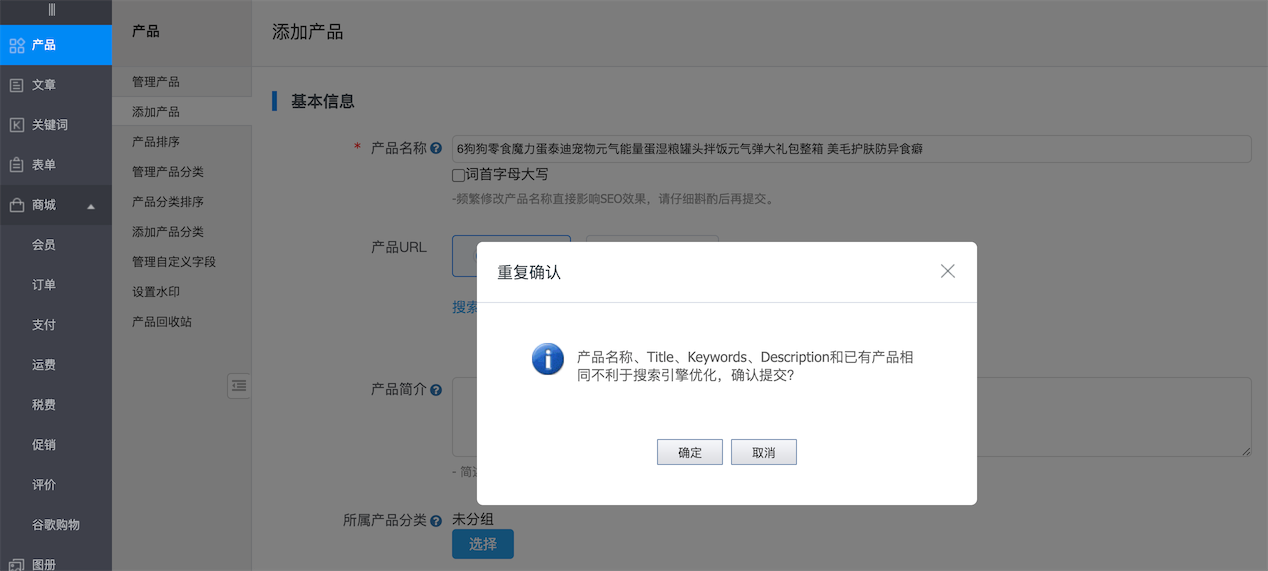Screen dimensions: 1268x571
Task: Click the 选择 category button
Action: pos(482,544)
